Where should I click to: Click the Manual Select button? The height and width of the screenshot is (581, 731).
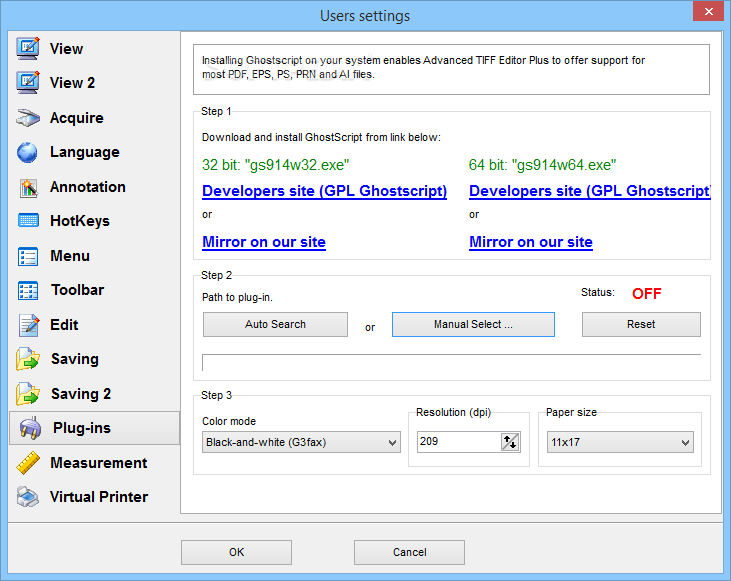tap(473, 324)
